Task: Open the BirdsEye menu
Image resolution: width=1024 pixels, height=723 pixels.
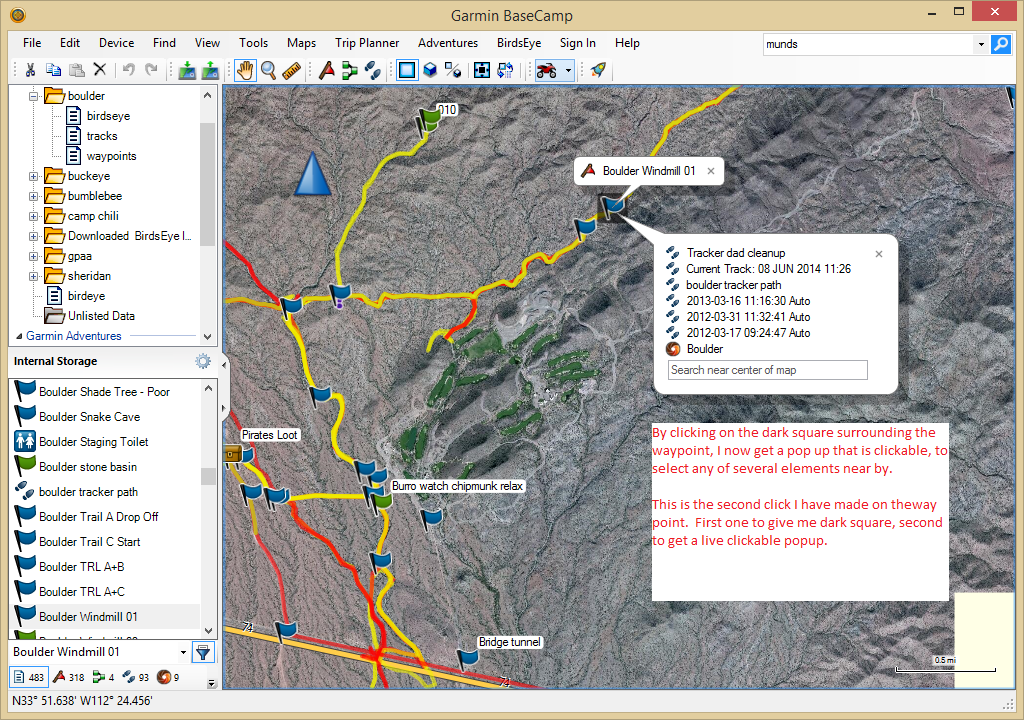Action: pyautogui.click(x=517, y=43)
